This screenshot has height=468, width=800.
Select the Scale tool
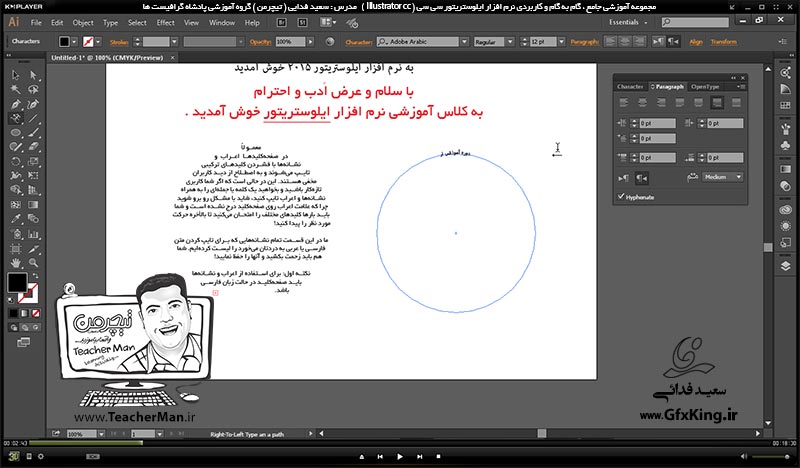(x=33, y=161)
